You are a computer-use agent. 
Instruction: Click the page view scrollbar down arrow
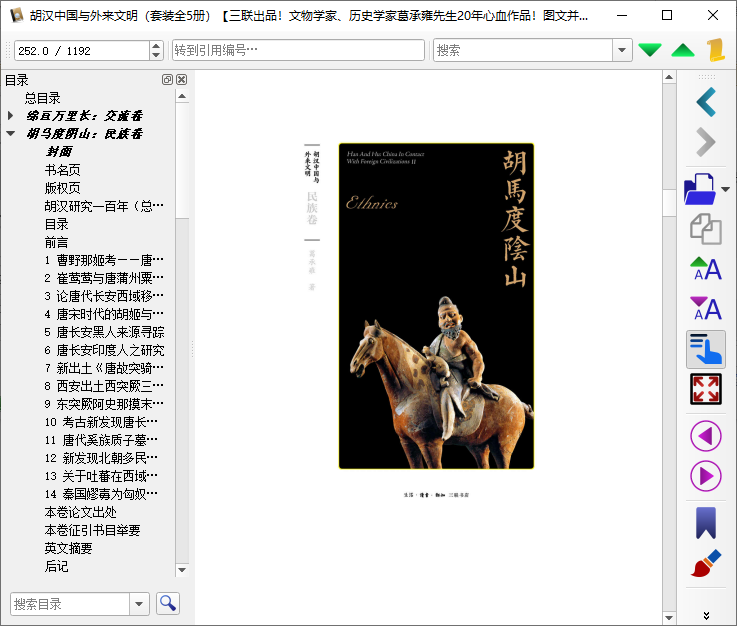point(669,618)
